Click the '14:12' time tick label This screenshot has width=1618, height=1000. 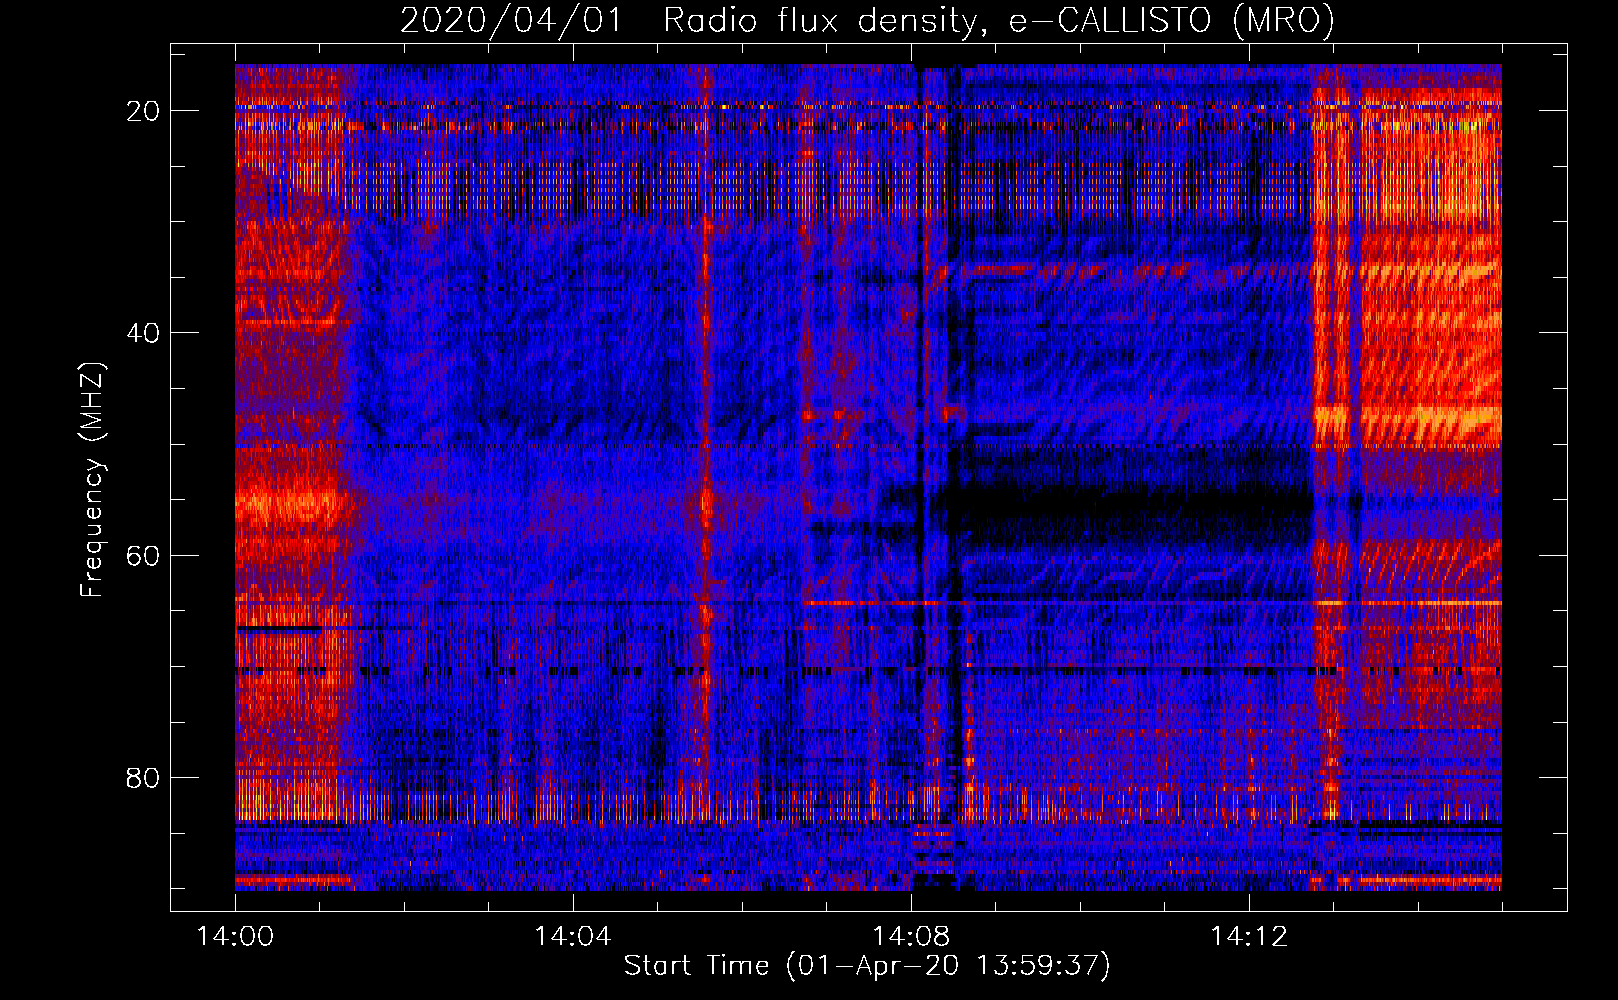pos(1248,937)
